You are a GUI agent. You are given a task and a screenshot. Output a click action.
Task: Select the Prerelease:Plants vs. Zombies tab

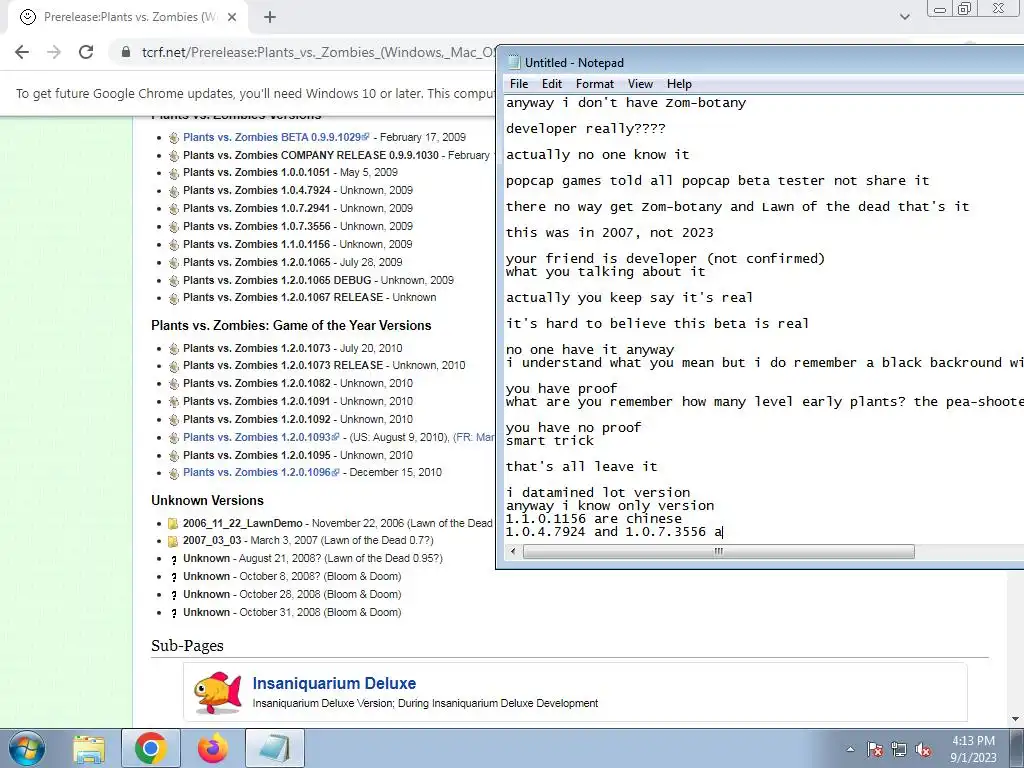(129, 17)
